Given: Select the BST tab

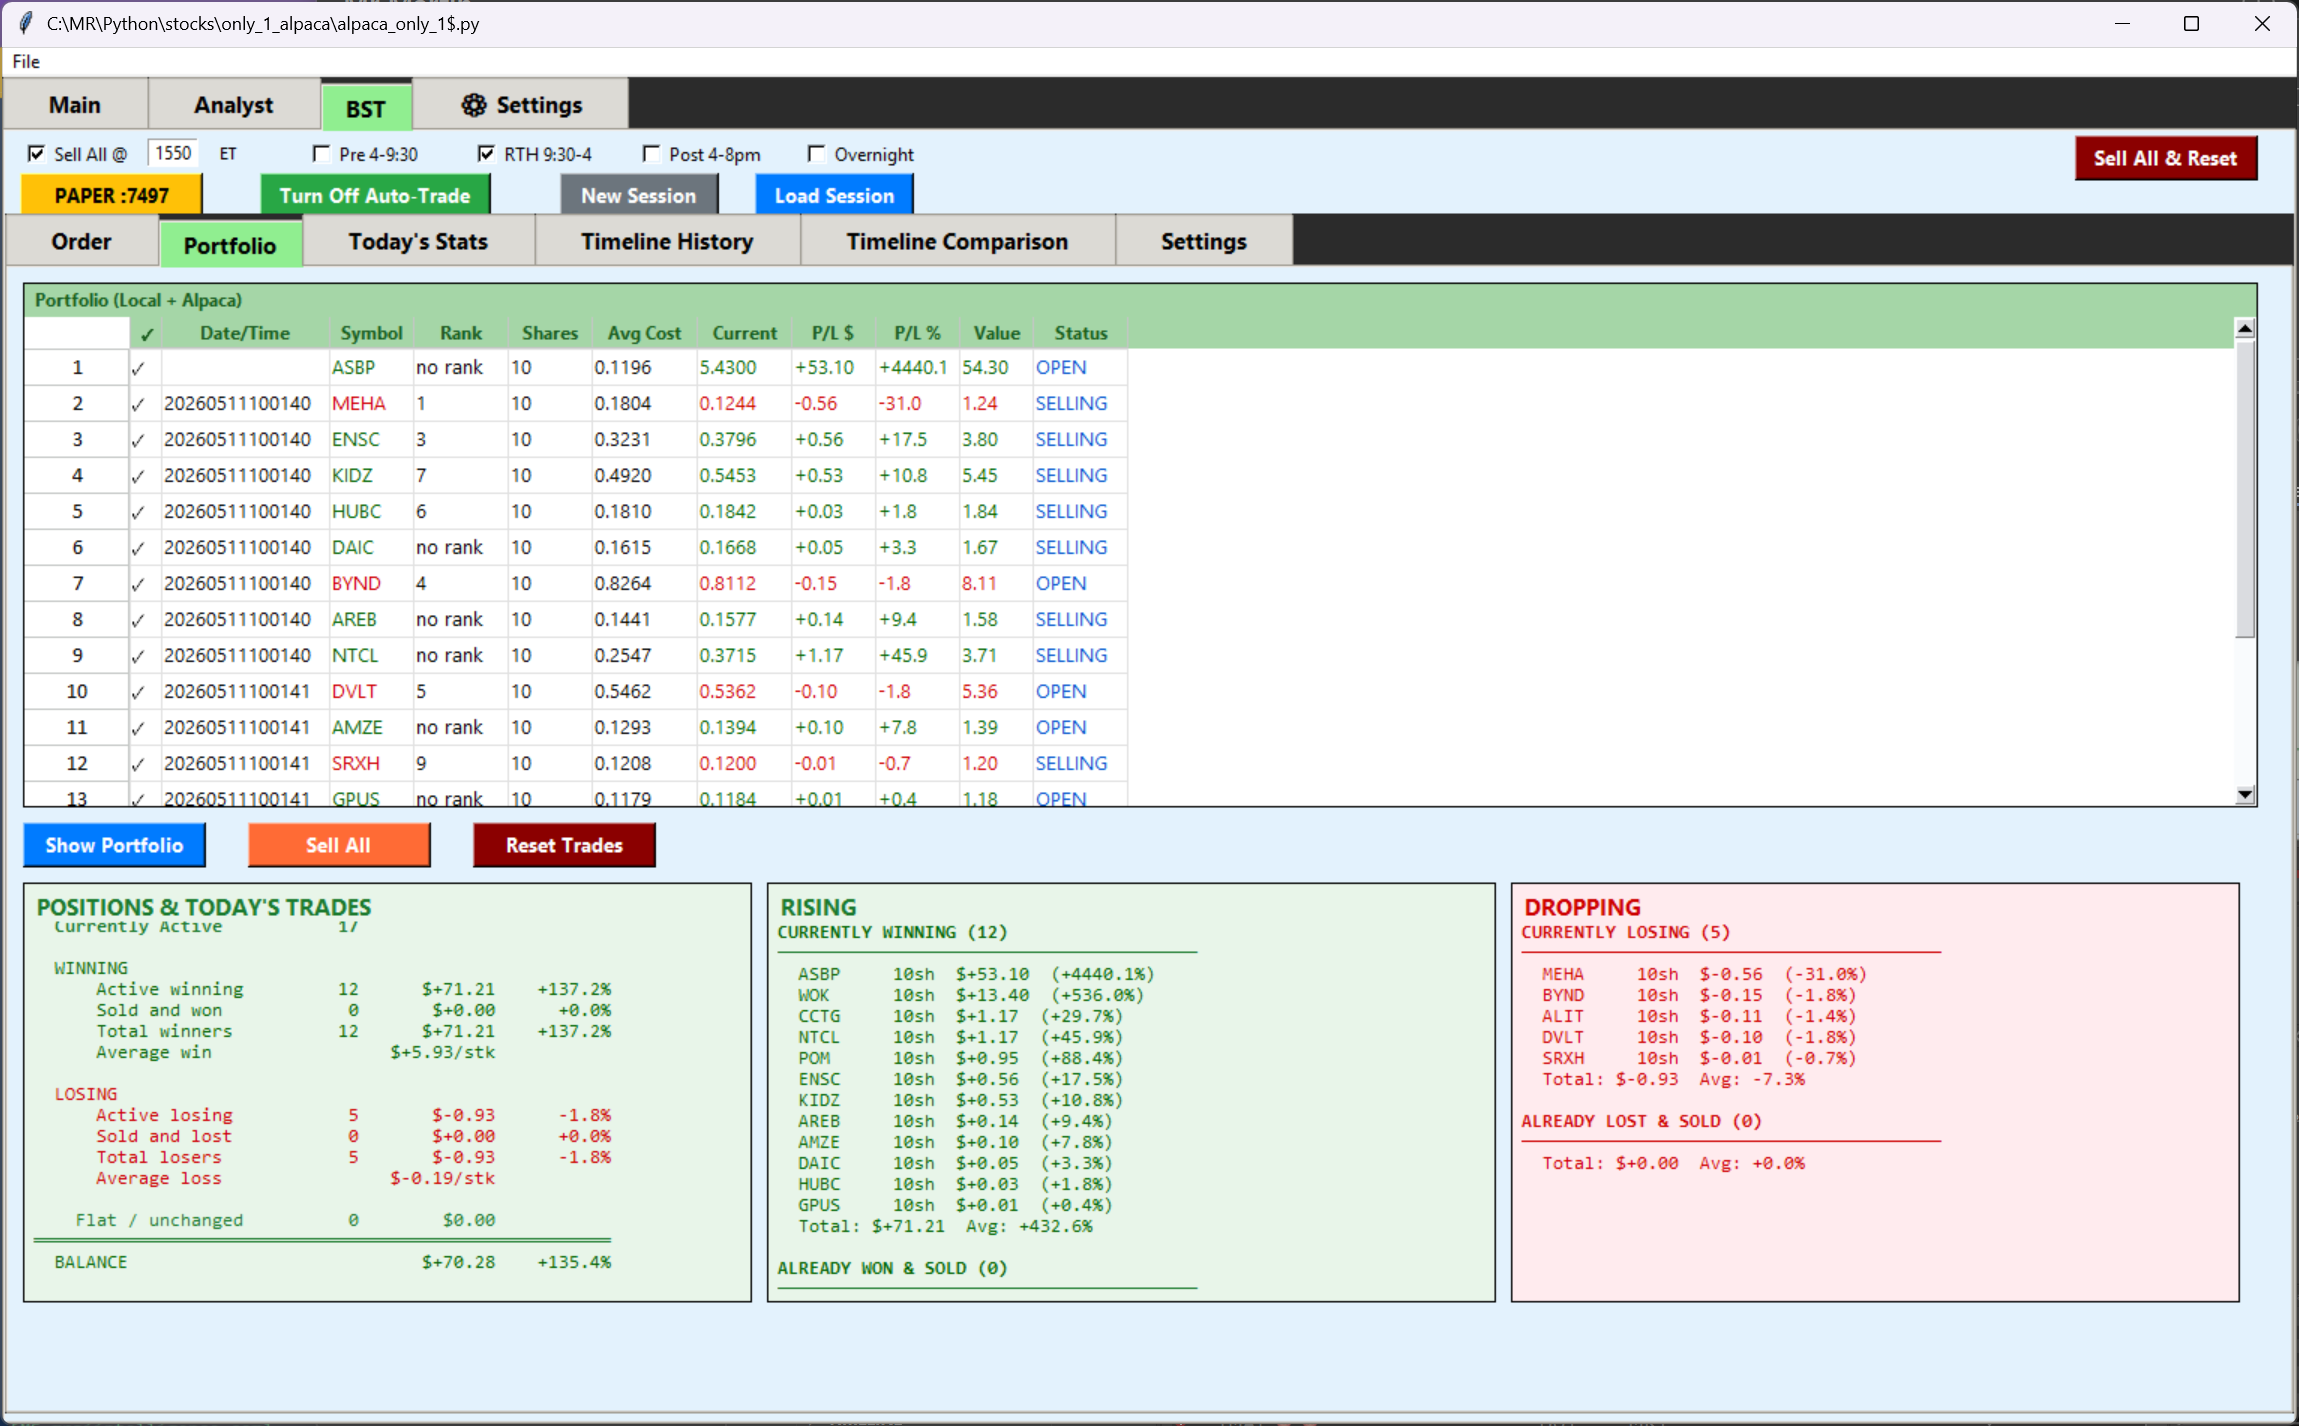Looking at the screenshot, I should pyautogui.click(x=366, y=108).
